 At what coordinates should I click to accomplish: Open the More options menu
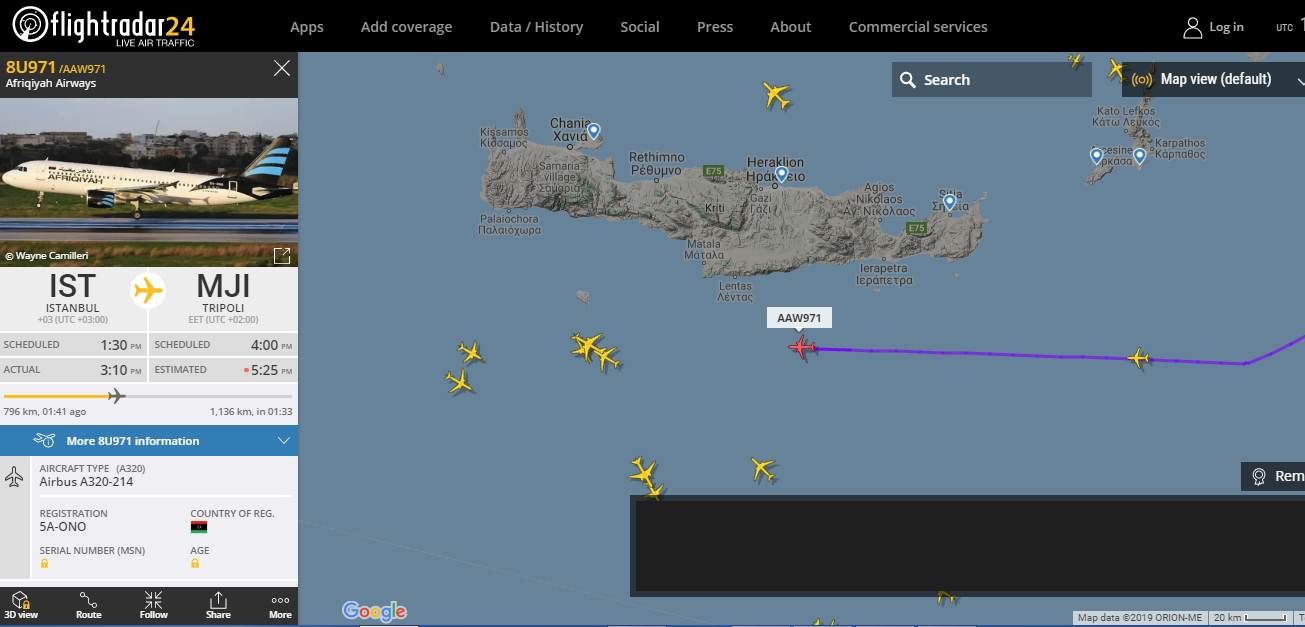pos(280,605)
